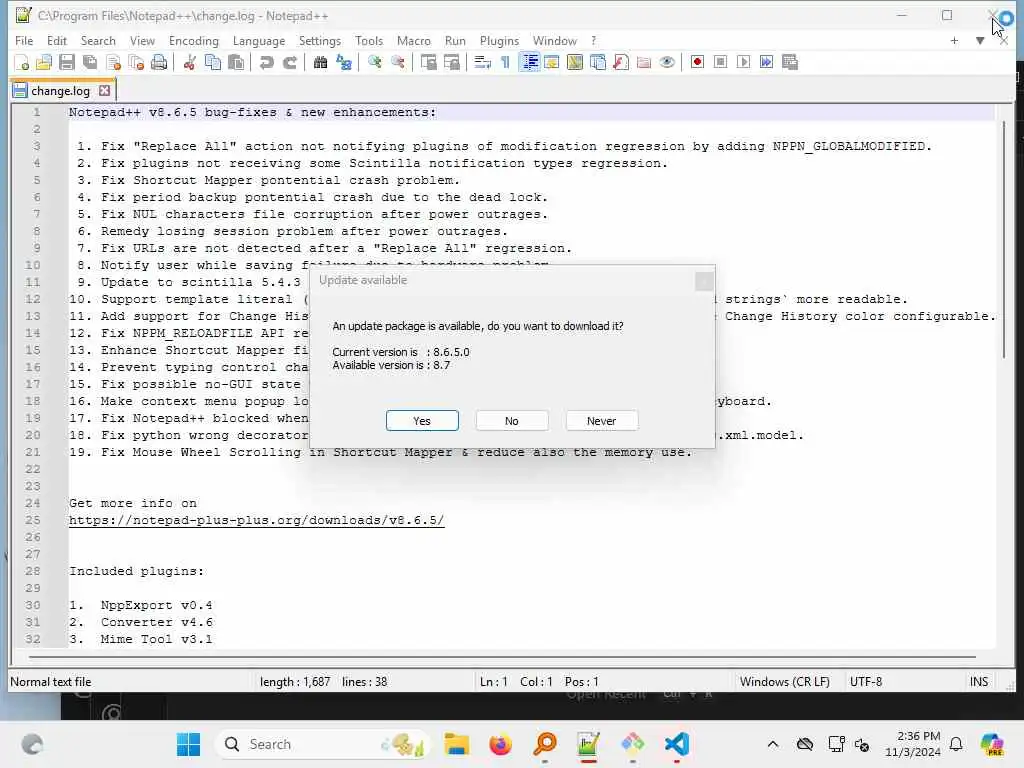Screen dimensions: 1024x768
Task: Toggle synchronize horizontal scrolling icon
Action: pos(451,63)
